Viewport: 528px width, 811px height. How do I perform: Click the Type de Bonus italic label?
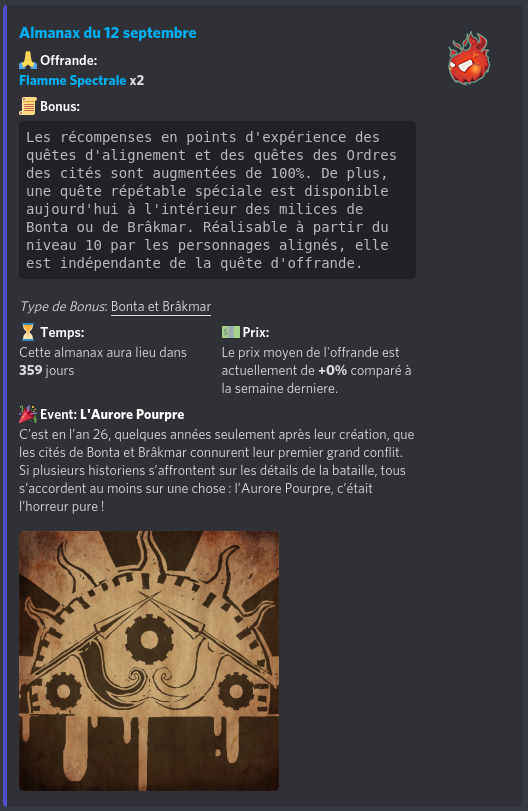point(63,306)
